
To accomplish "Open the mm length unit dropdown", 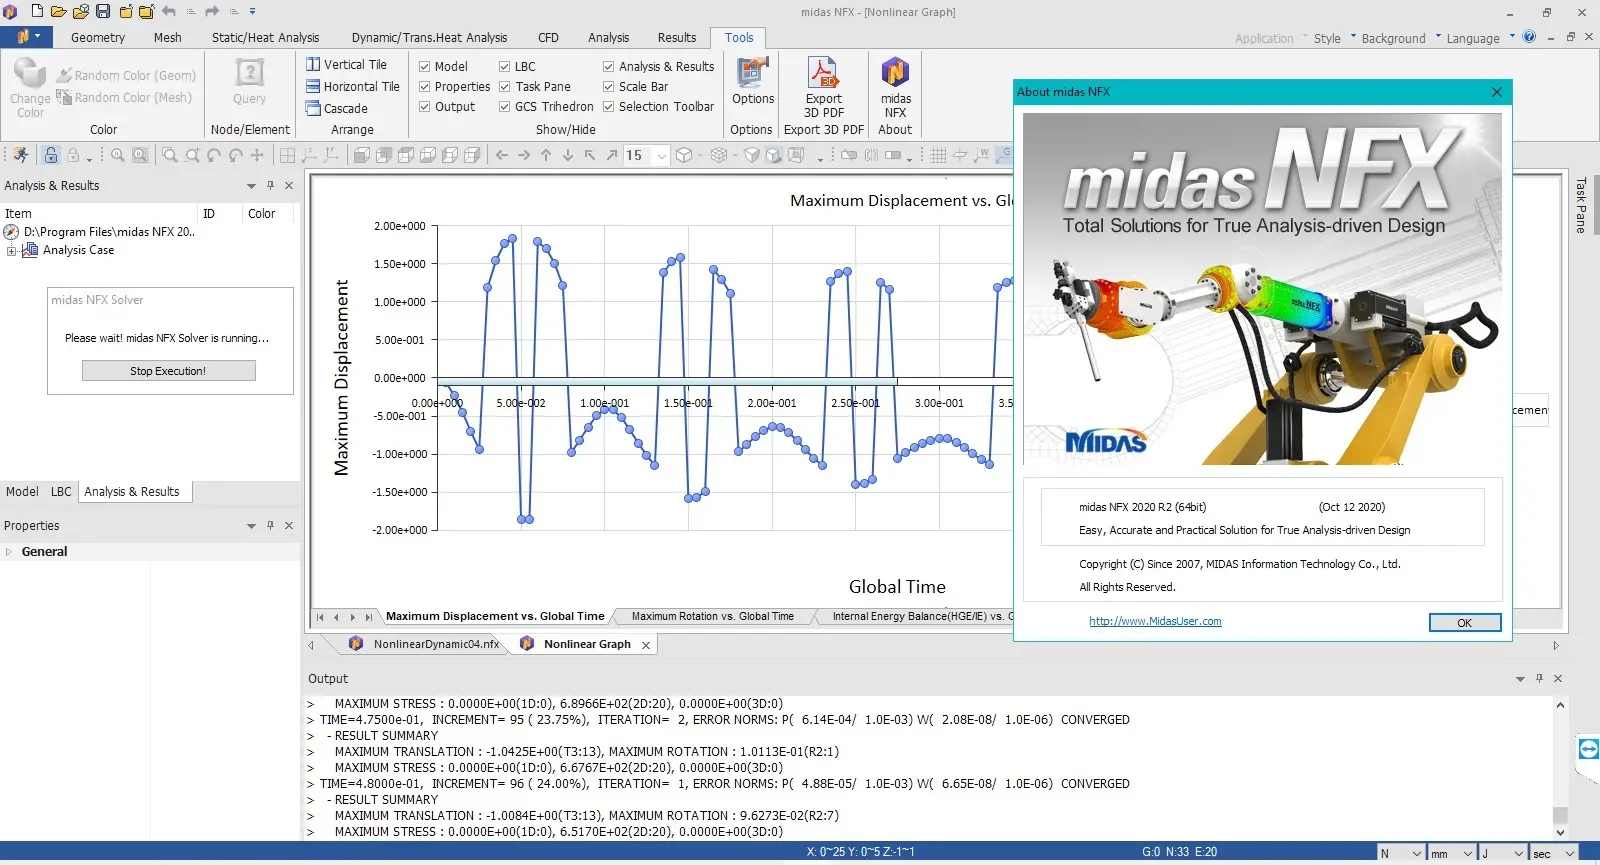I will pyautogui.click(x=1468, y=854).
